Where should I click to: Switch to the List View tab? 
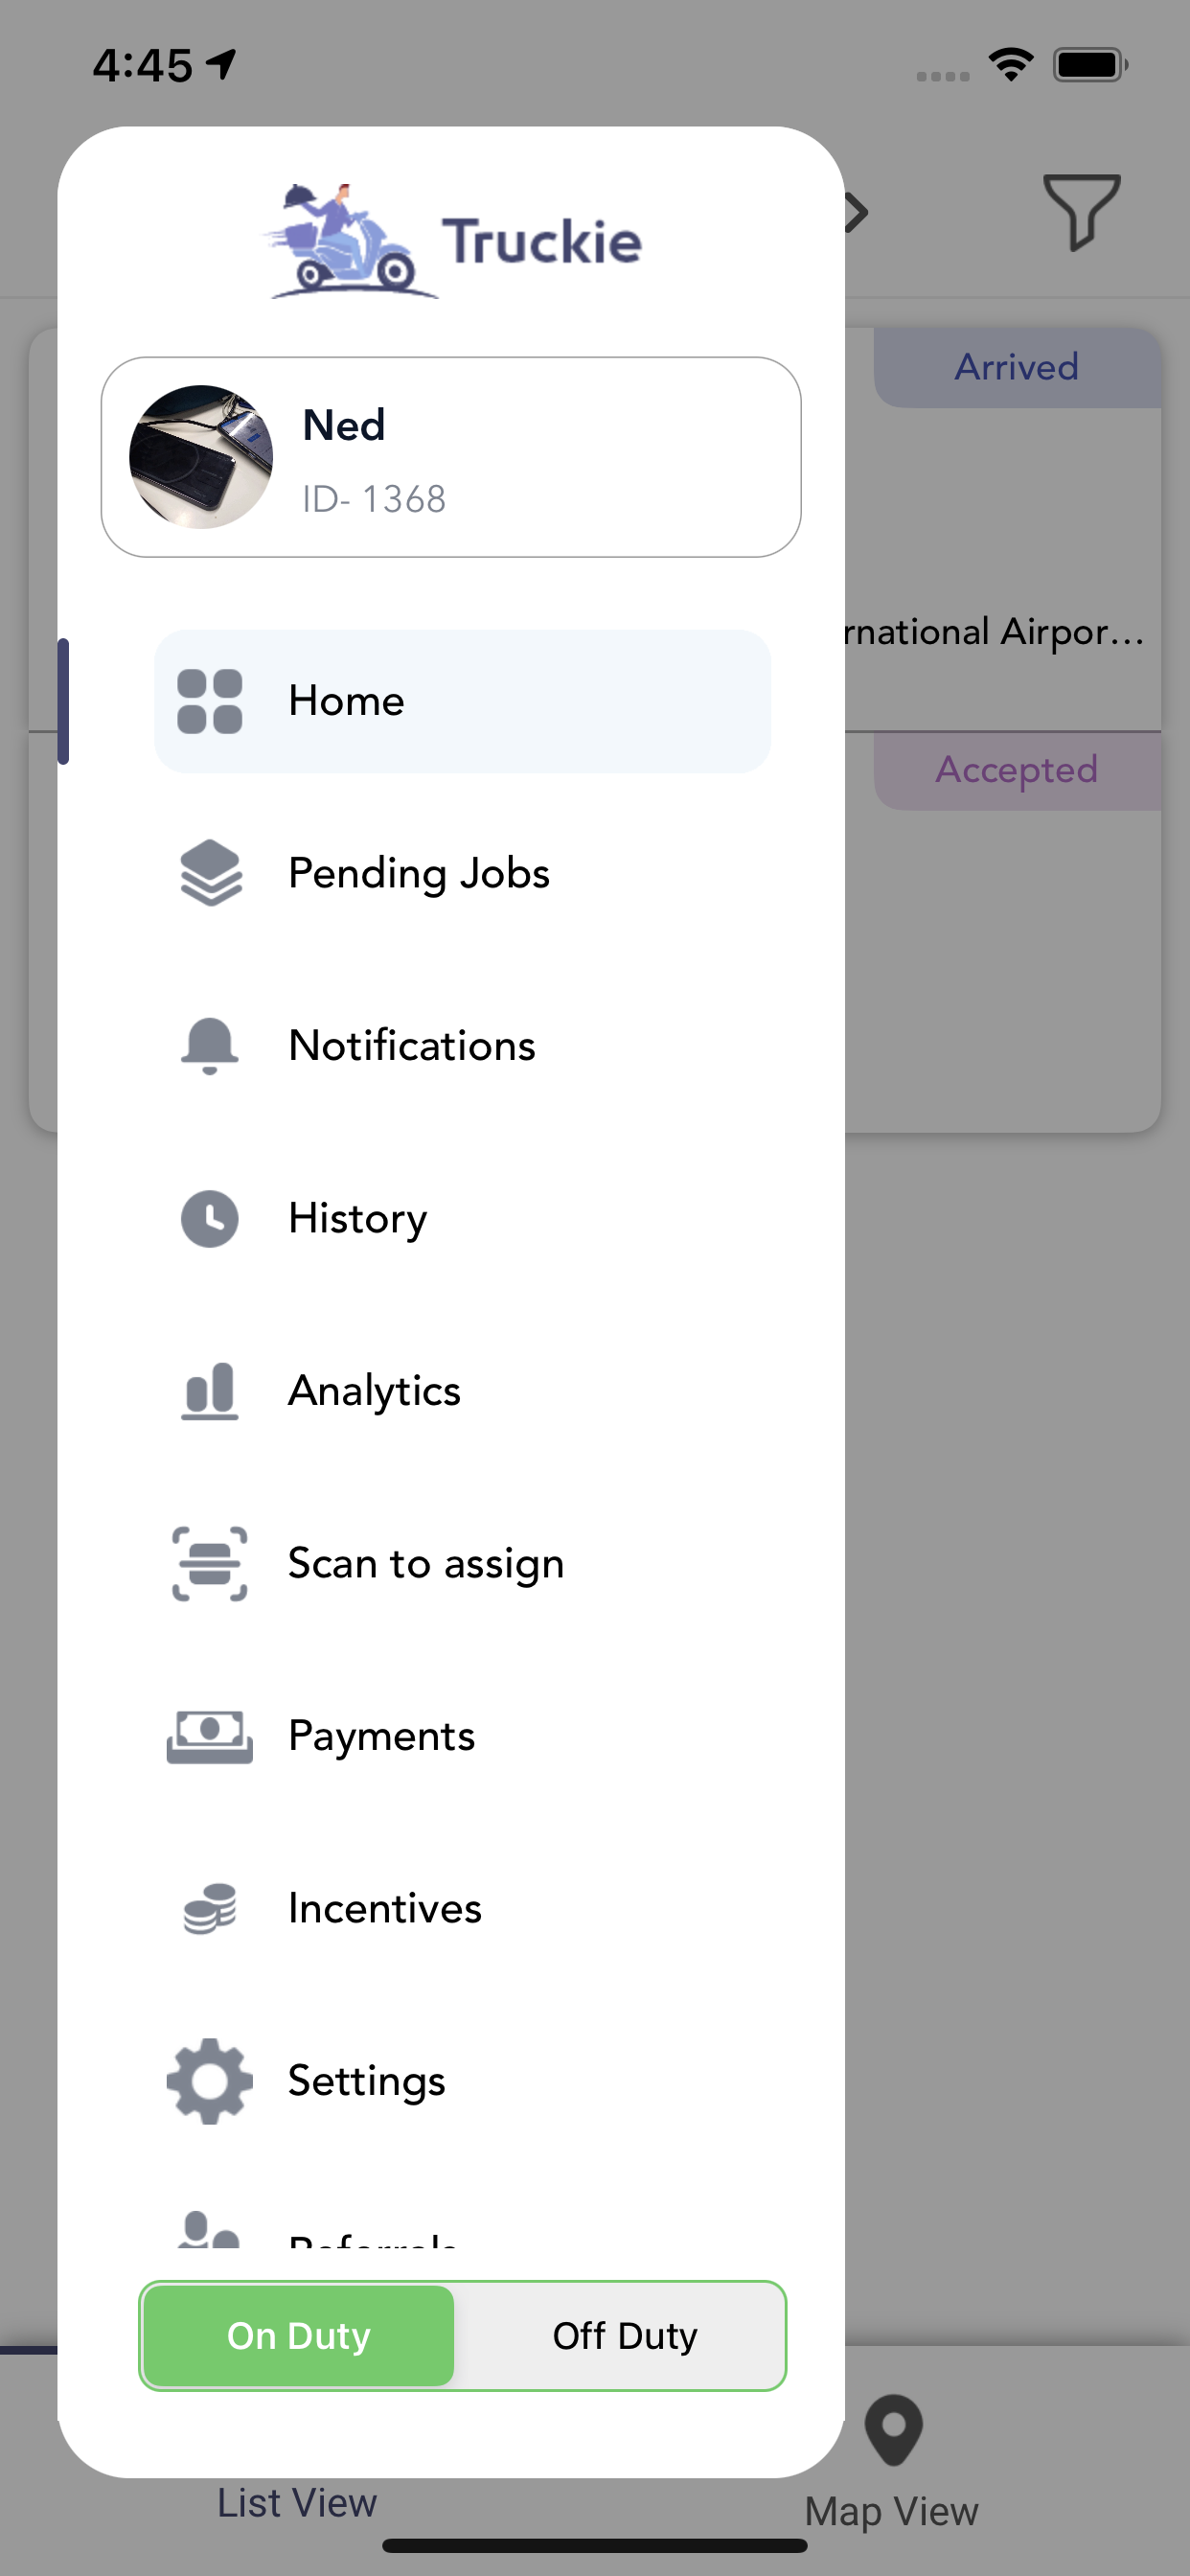pyautogui.click(x=297, y=2503)
